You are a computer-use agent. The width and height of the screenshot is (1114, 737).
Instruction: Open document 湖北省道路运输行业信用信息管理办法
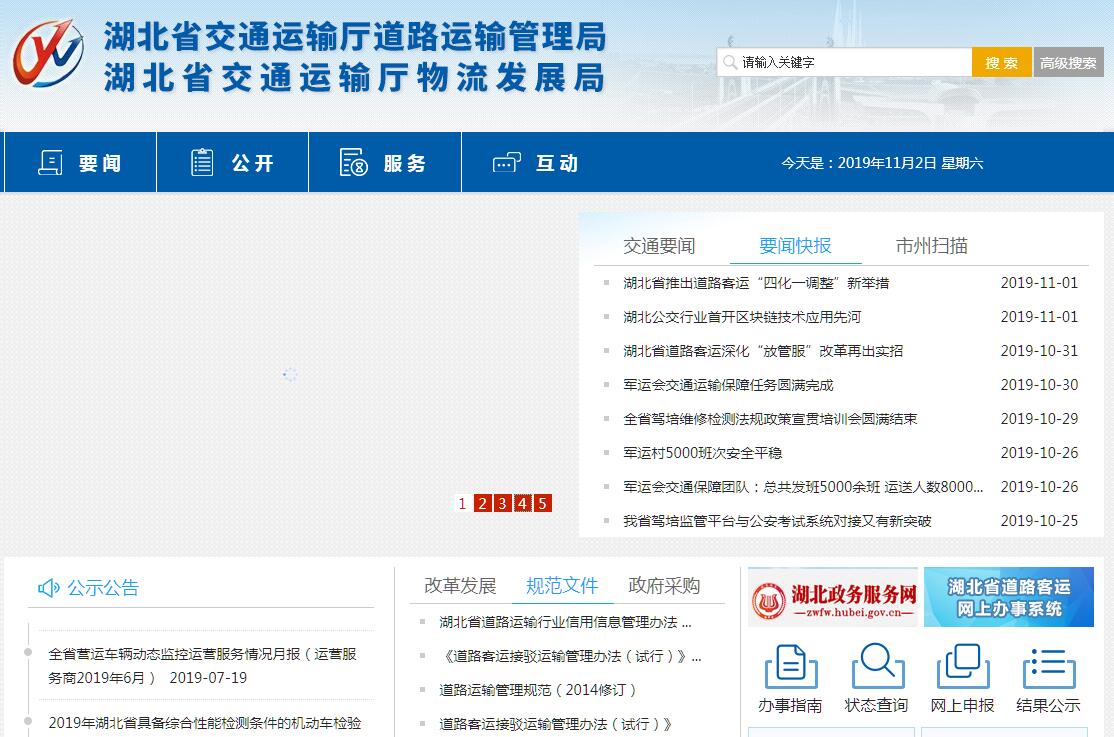point(565,622)
